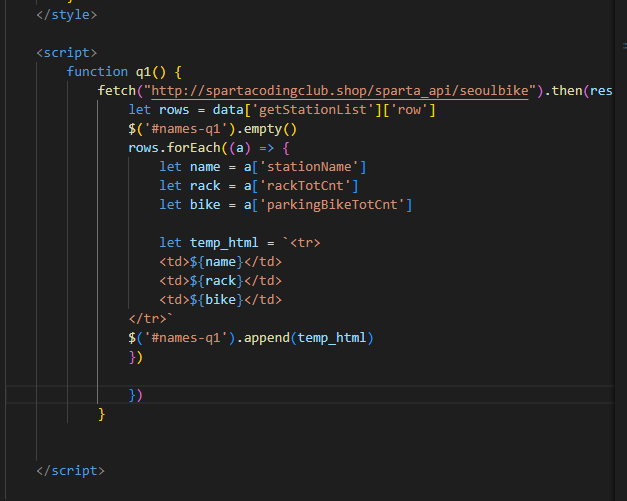Click the closing </style> tag
Screen dimensions: 627x501
coord(66,15)
